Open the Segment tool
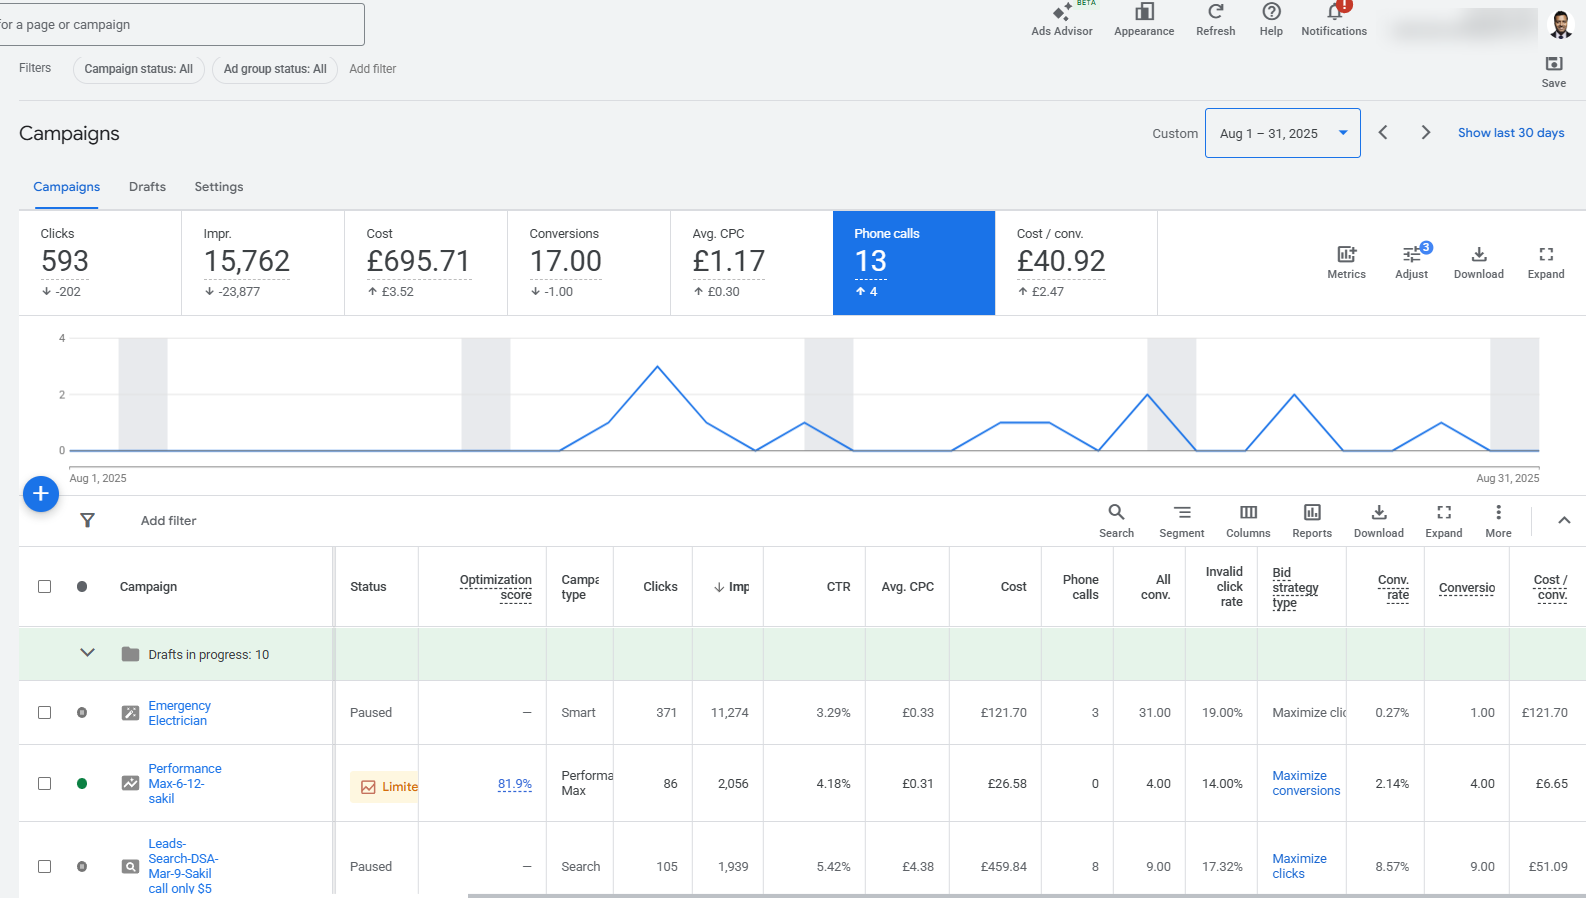 1182,512
